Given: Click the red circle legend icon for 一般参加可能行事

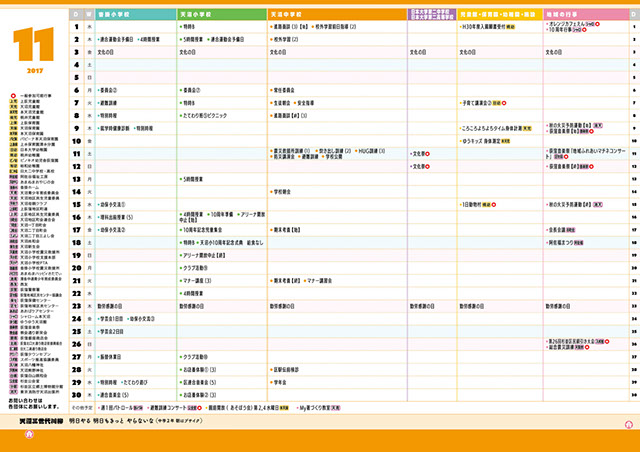Looking at the screenshot, I should pyautogui.click(x=13, y=96).
